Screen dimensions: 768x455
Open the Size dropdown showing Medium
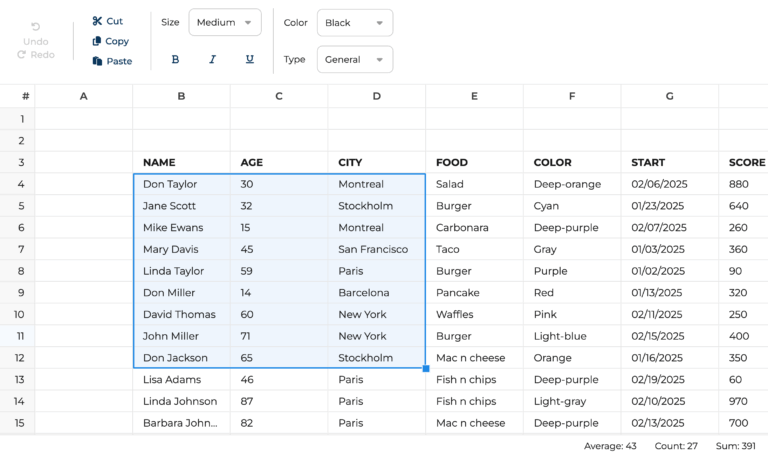click(224, 22)
